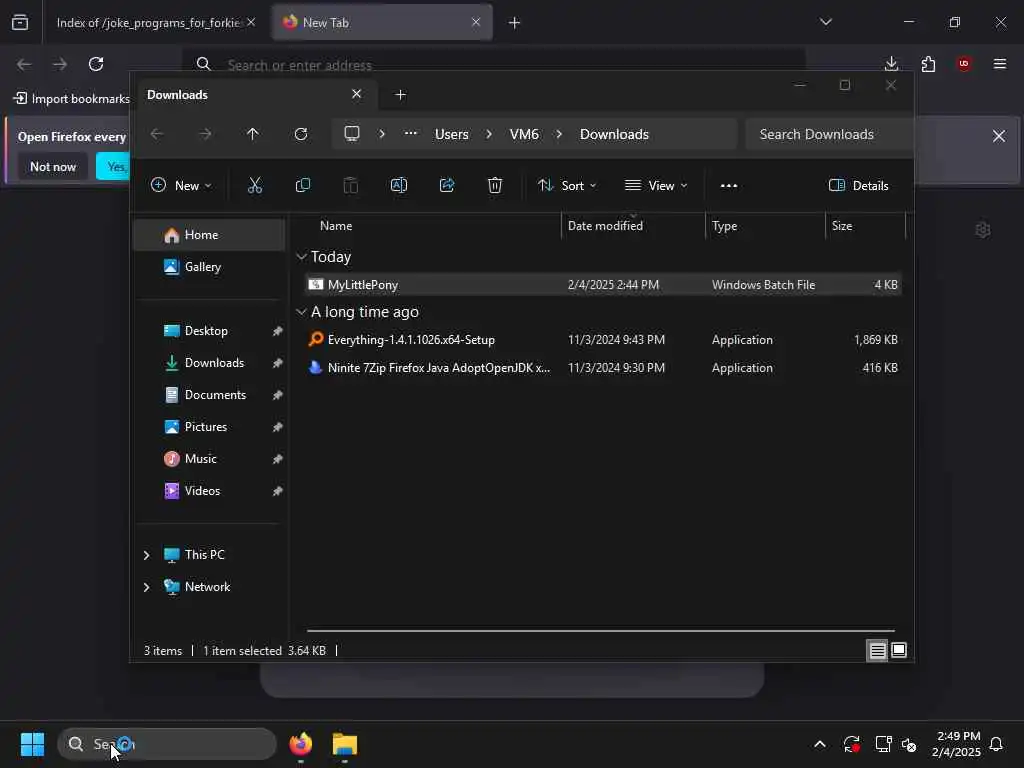This screenshot has height=768, width=1024.
Task: Select Everything-1.4.1.1026.x64-Setup file
Action: [602, 340]
